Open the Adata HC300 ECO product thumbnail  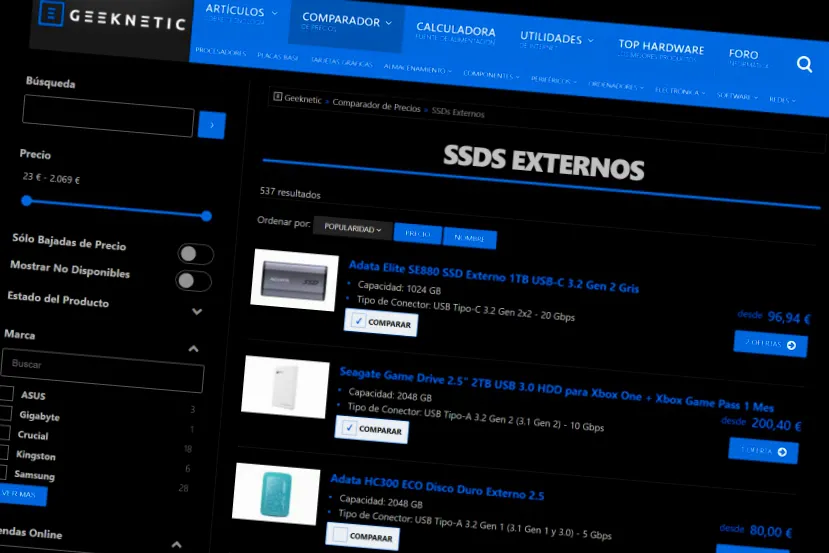[276, 494]
